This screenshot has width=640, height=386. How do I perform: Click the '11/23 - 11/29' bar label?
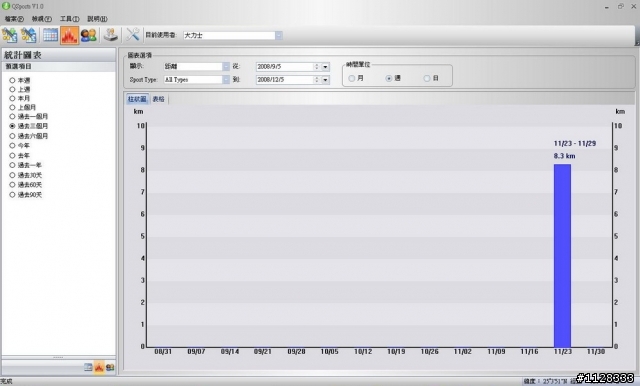click(575, 144)
